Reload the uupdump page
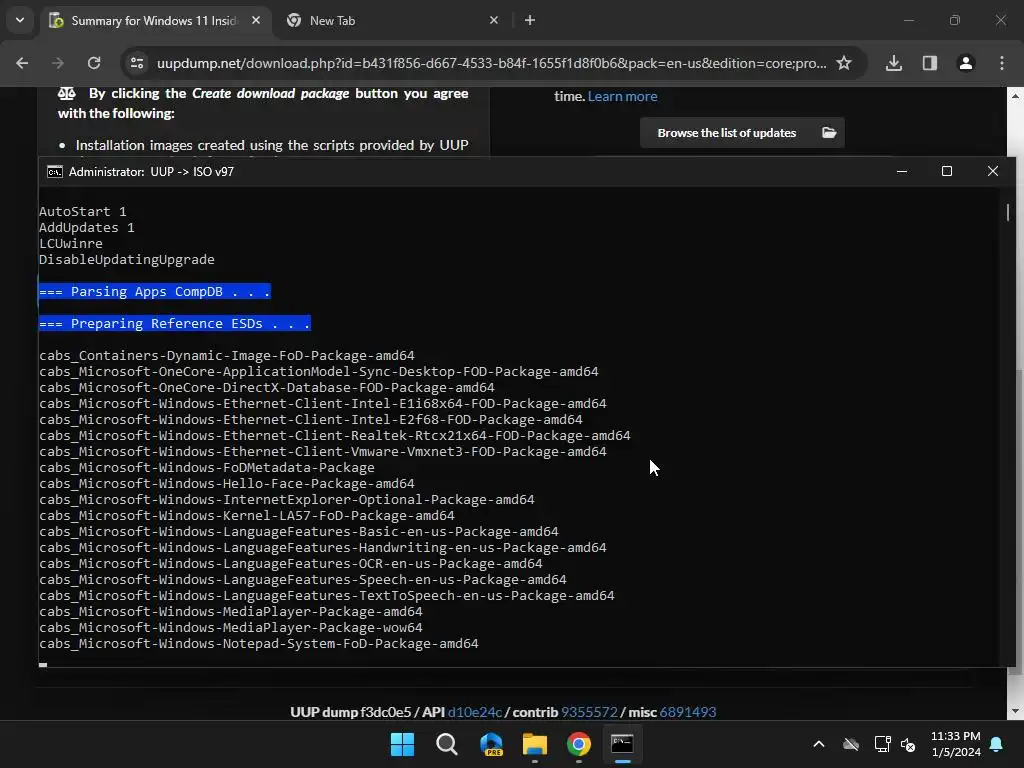Screen dimensions: 1024x768 click(x=94, y=63)
